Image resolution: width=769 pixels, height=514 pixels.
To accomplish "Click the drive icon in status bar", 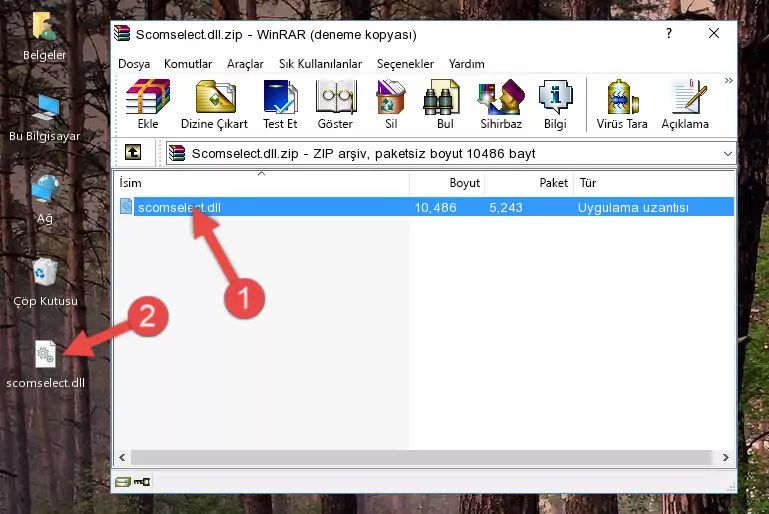I will [x=123, y=482].
